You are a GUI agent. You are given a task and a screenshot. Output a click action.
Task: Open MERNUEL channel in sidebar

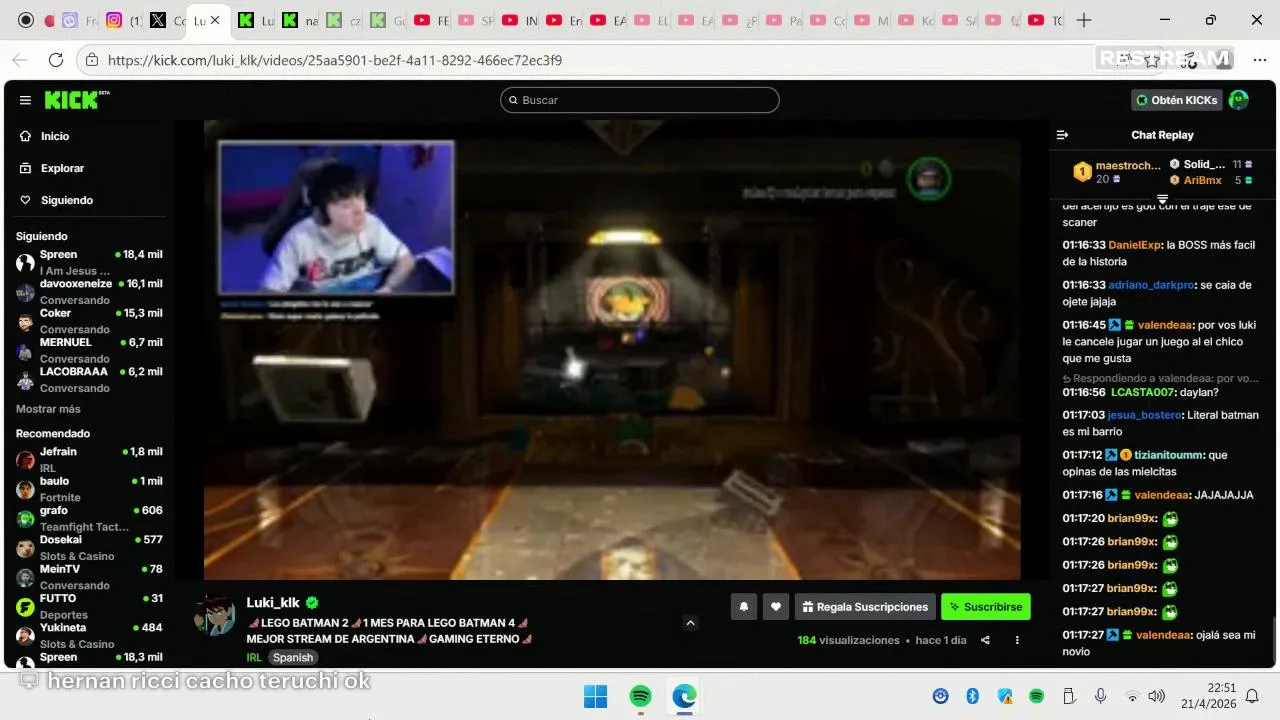(x=88, y=350)
